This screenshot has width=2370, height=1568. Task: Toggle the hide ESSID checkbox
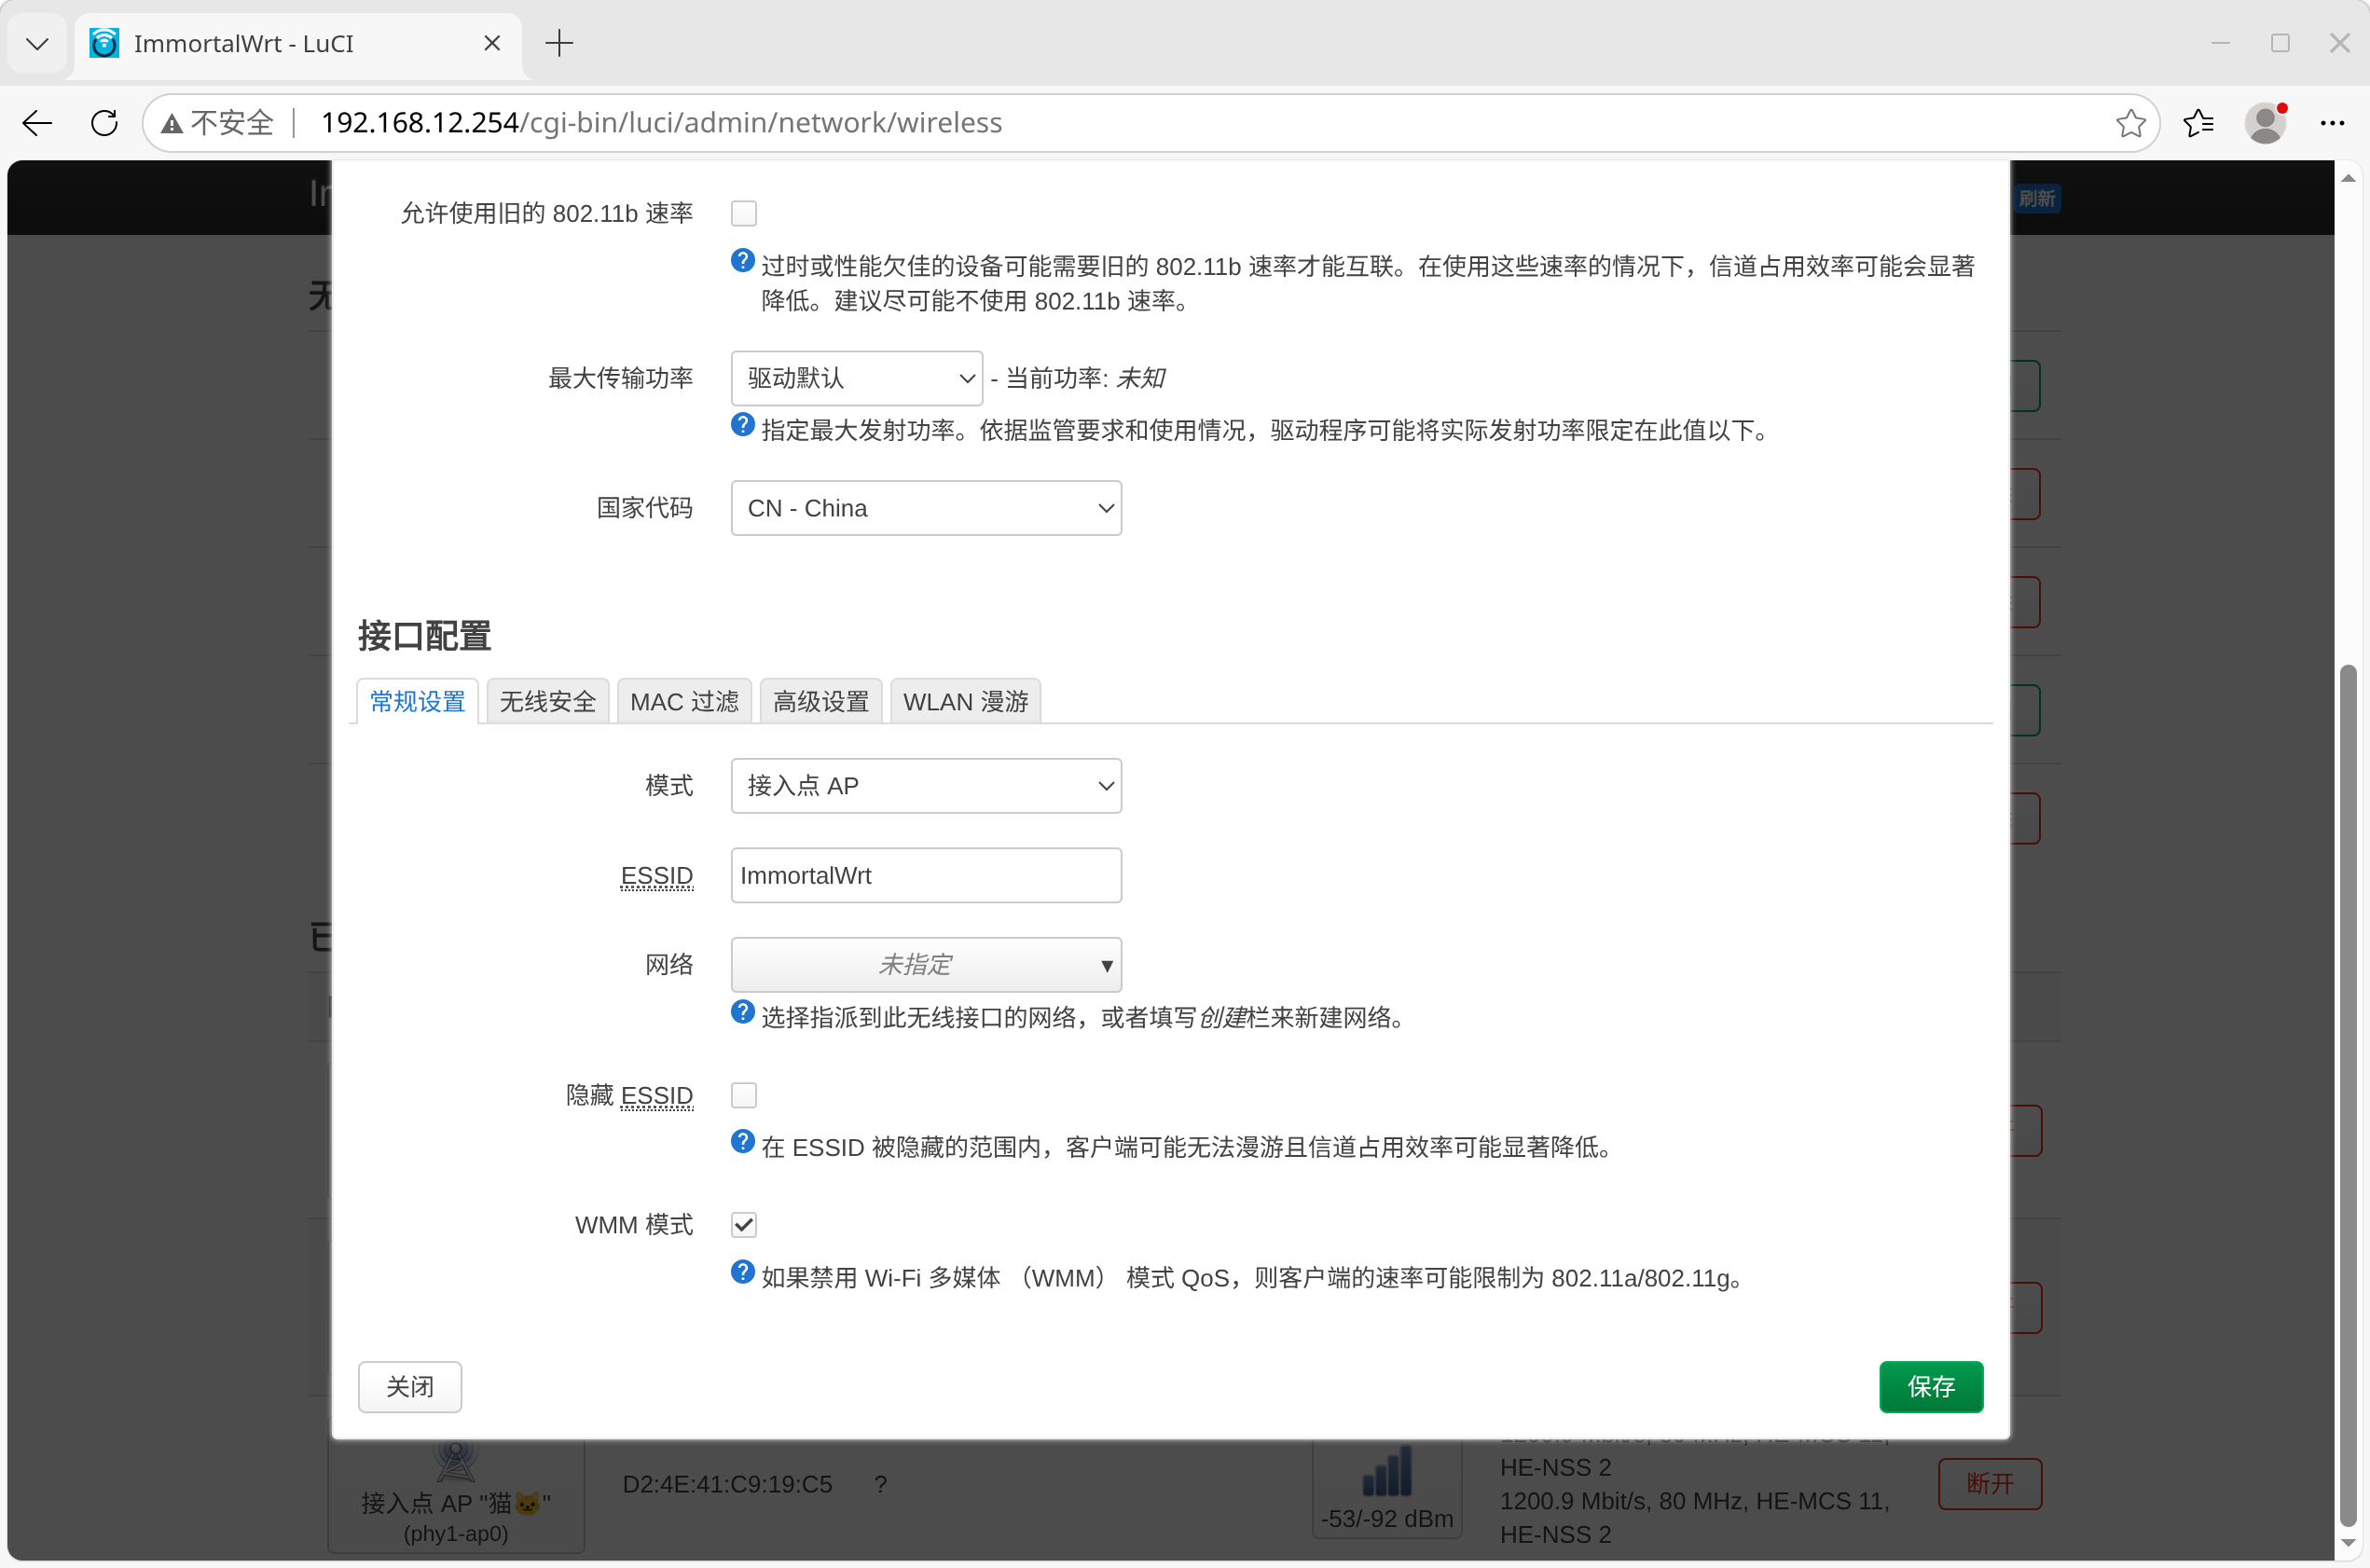click(743, 1095)
